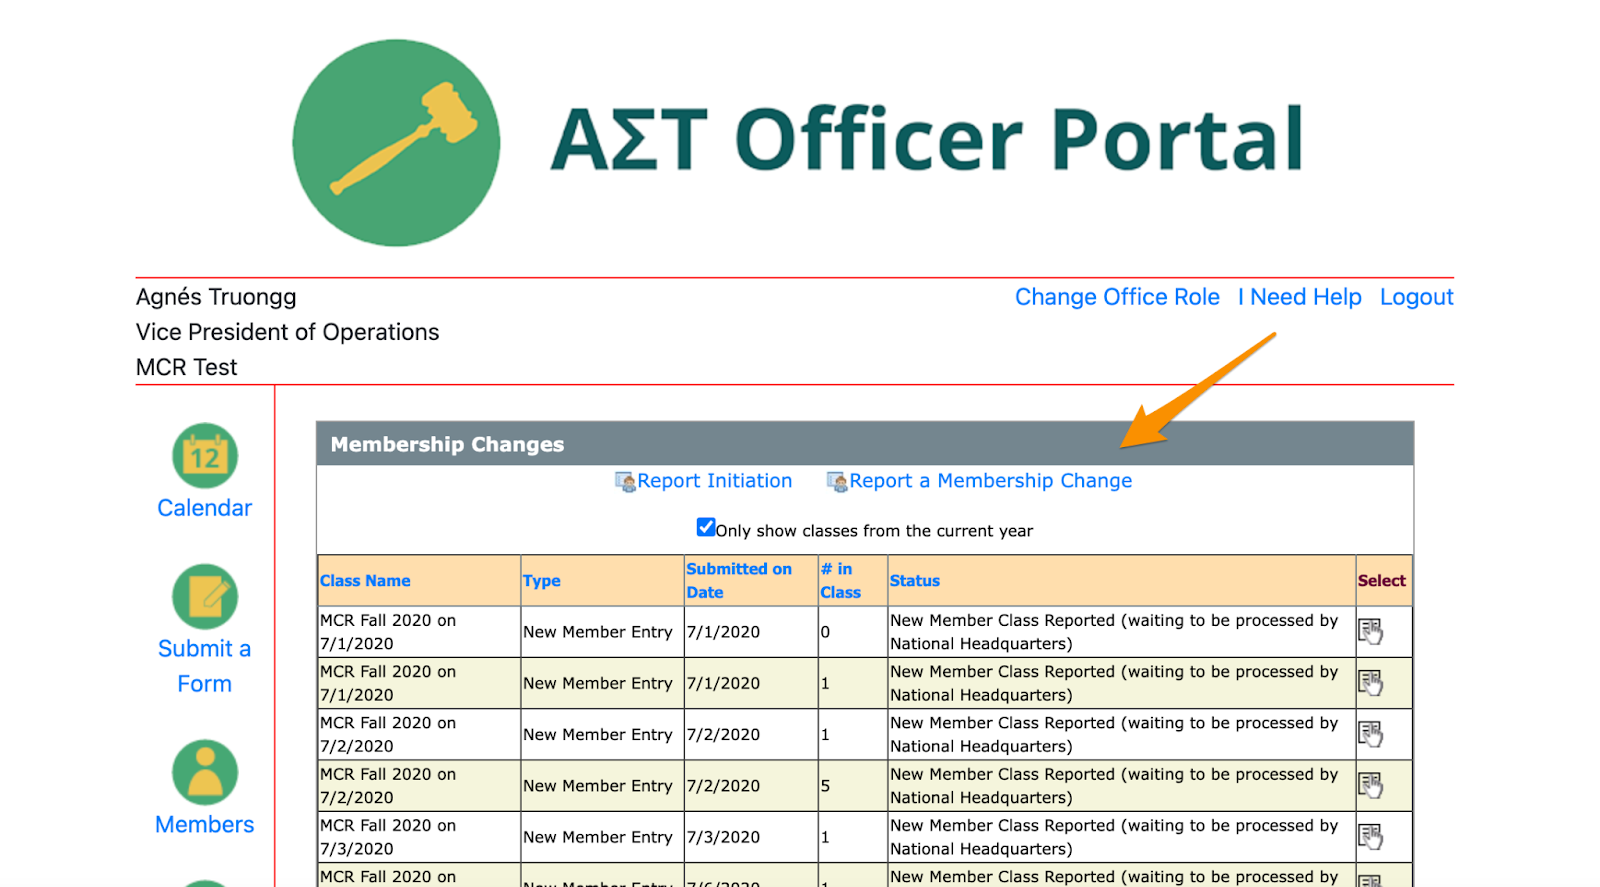
Task: Select the 7/1/2020 class with 1 member
Action: 1370,683
